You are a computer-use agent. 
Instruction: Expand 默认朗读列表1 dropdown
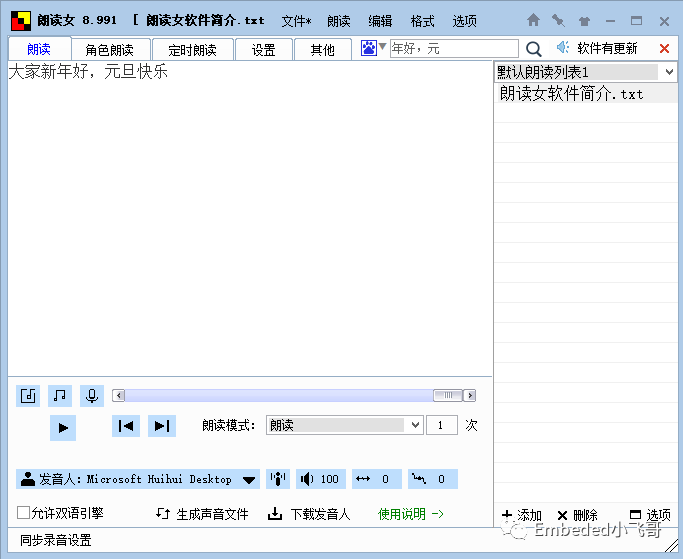669,72
